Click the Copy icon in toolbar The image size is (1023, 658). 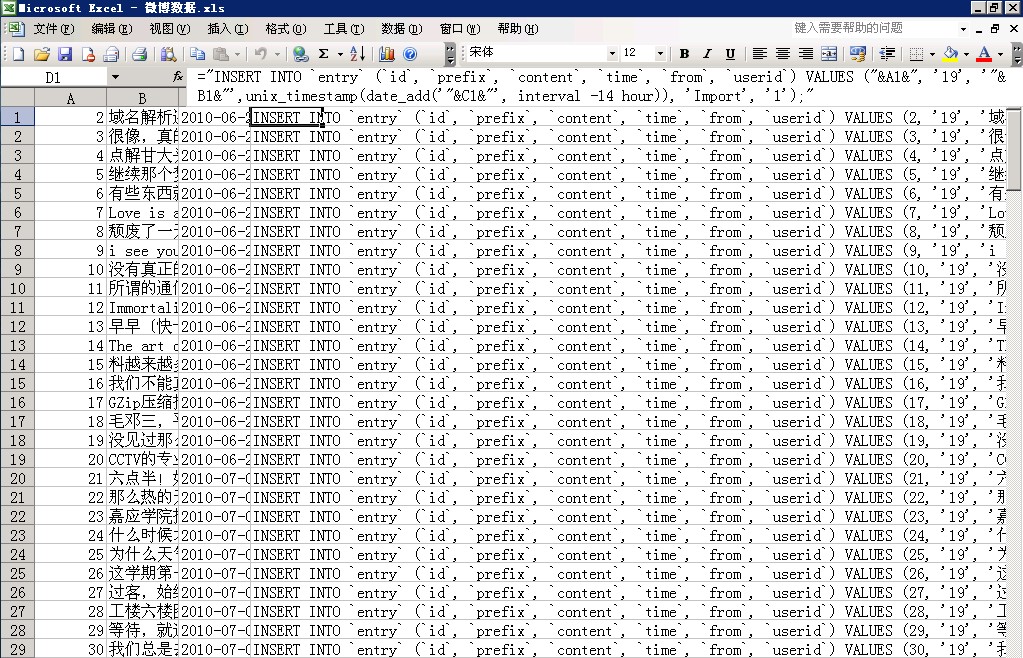pos(198,54)
